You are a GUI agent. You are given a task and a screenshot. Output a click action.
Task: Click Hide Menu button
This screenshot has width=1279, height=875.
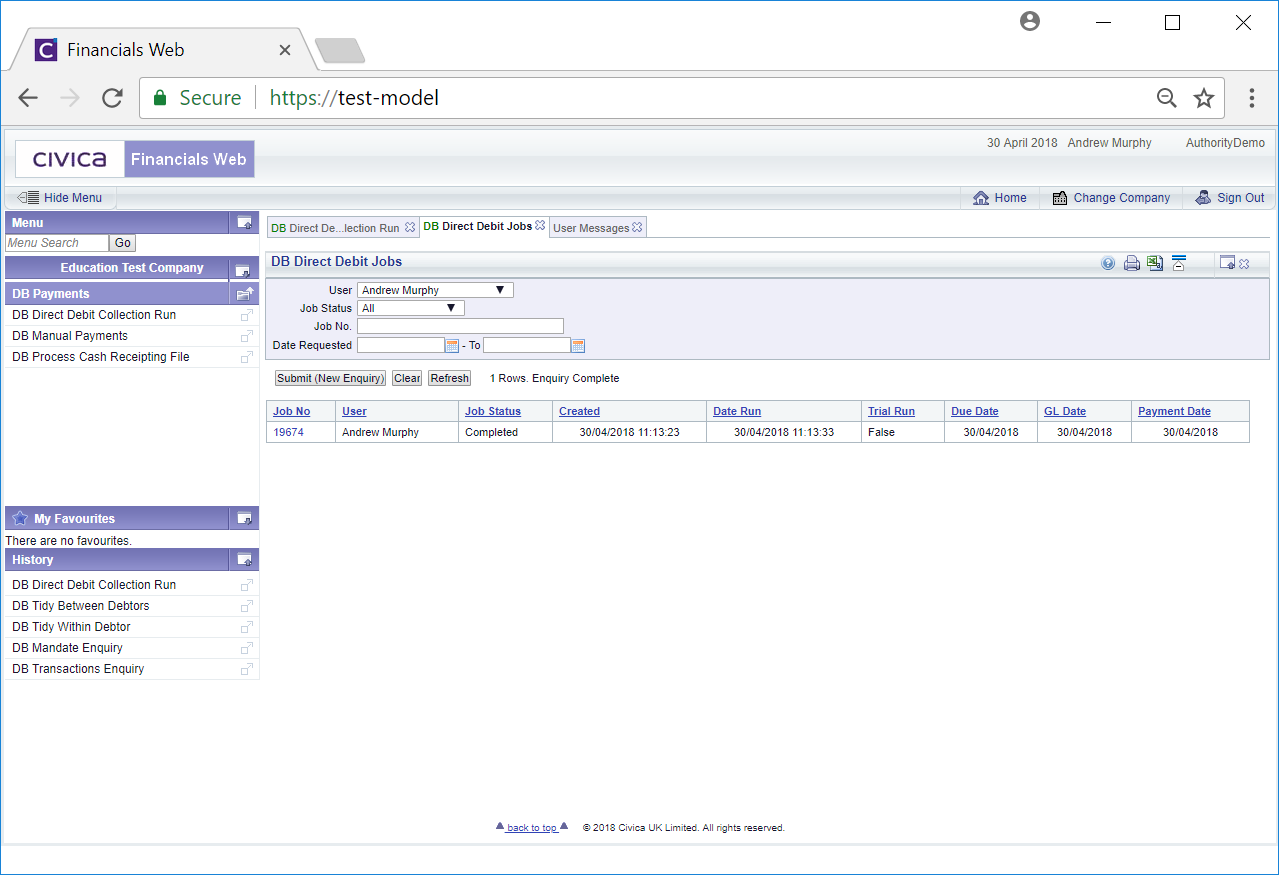[62, 198]
